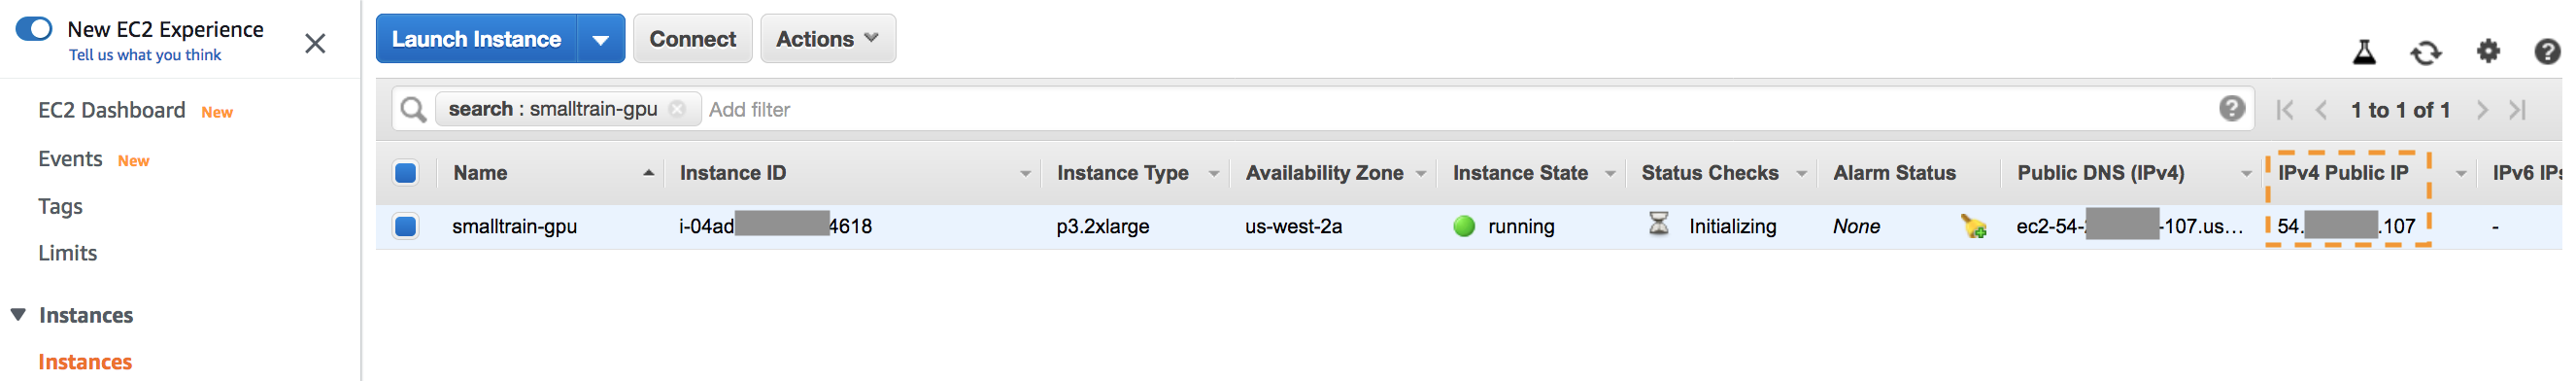Viewport: 2576px width, 381px height.
Task: Select the smalltrain-gpu row checkbox
Action: pos(406,226)
